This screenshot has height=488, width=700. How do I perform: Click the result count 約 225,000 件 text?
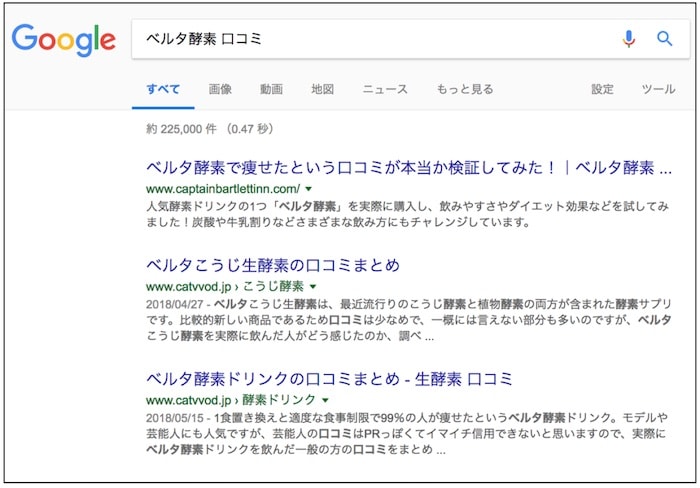181,129
